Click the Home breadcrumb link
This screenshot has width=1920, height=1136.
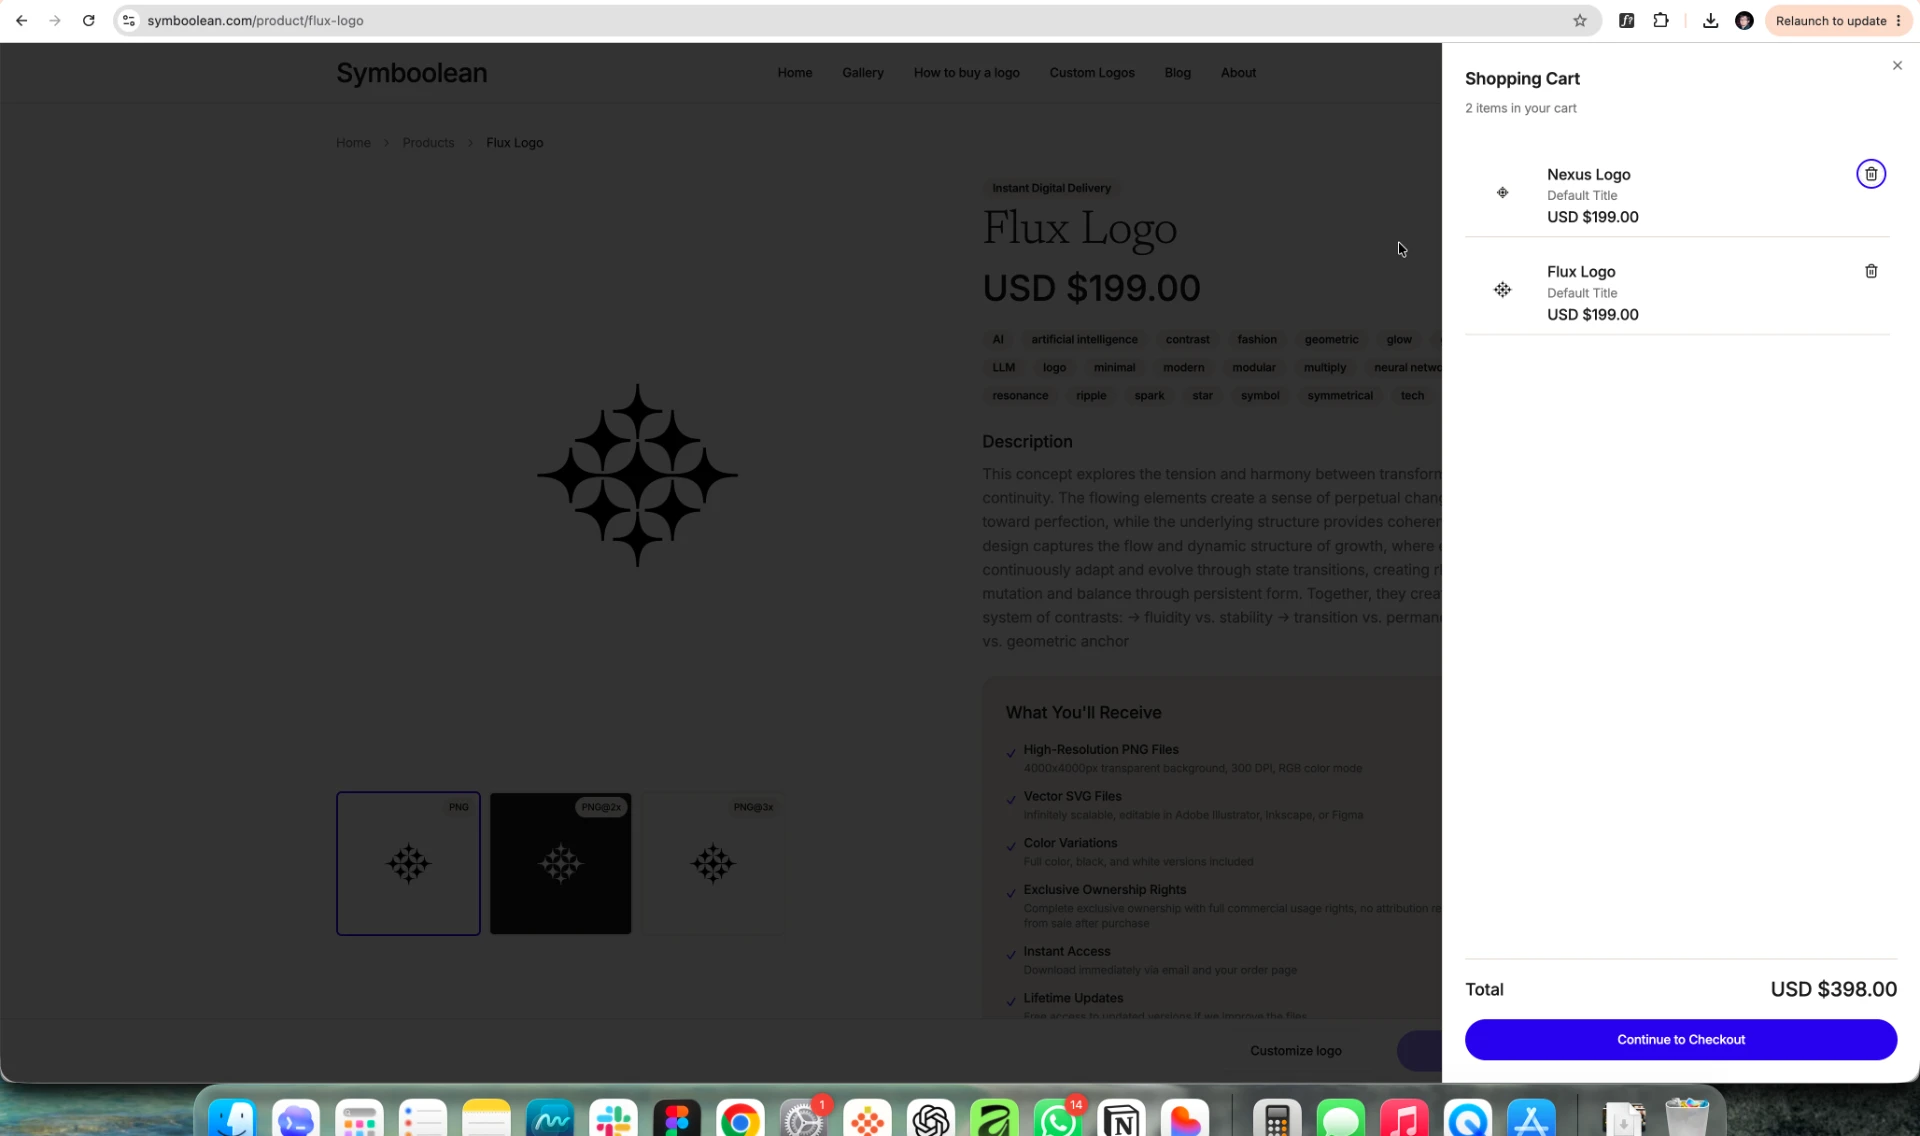pyautogui.click(x=353, y=143)
